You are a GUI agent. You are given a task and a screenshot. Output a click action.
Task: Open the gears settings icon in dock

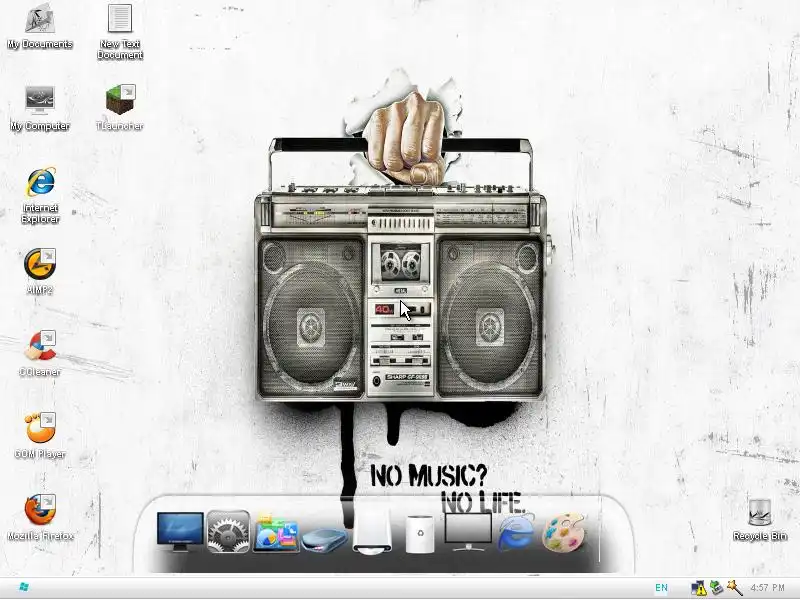(x=228, y=532)
